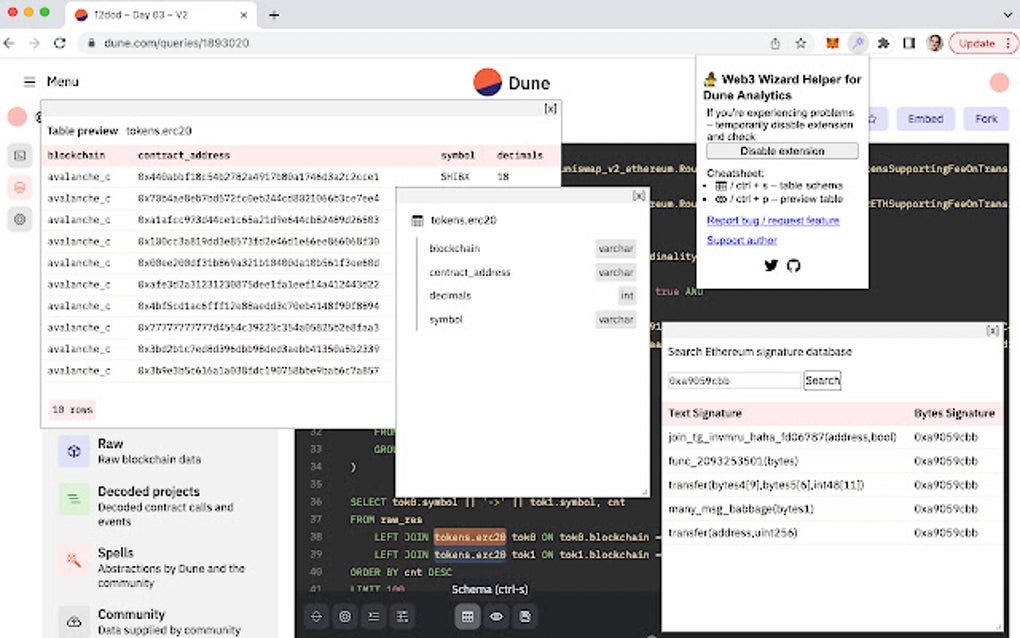Toggle the eye preview icon in the toolbar
This screenshot has width=1020, height=638.
pyautogui.click(x=495, y=616)
